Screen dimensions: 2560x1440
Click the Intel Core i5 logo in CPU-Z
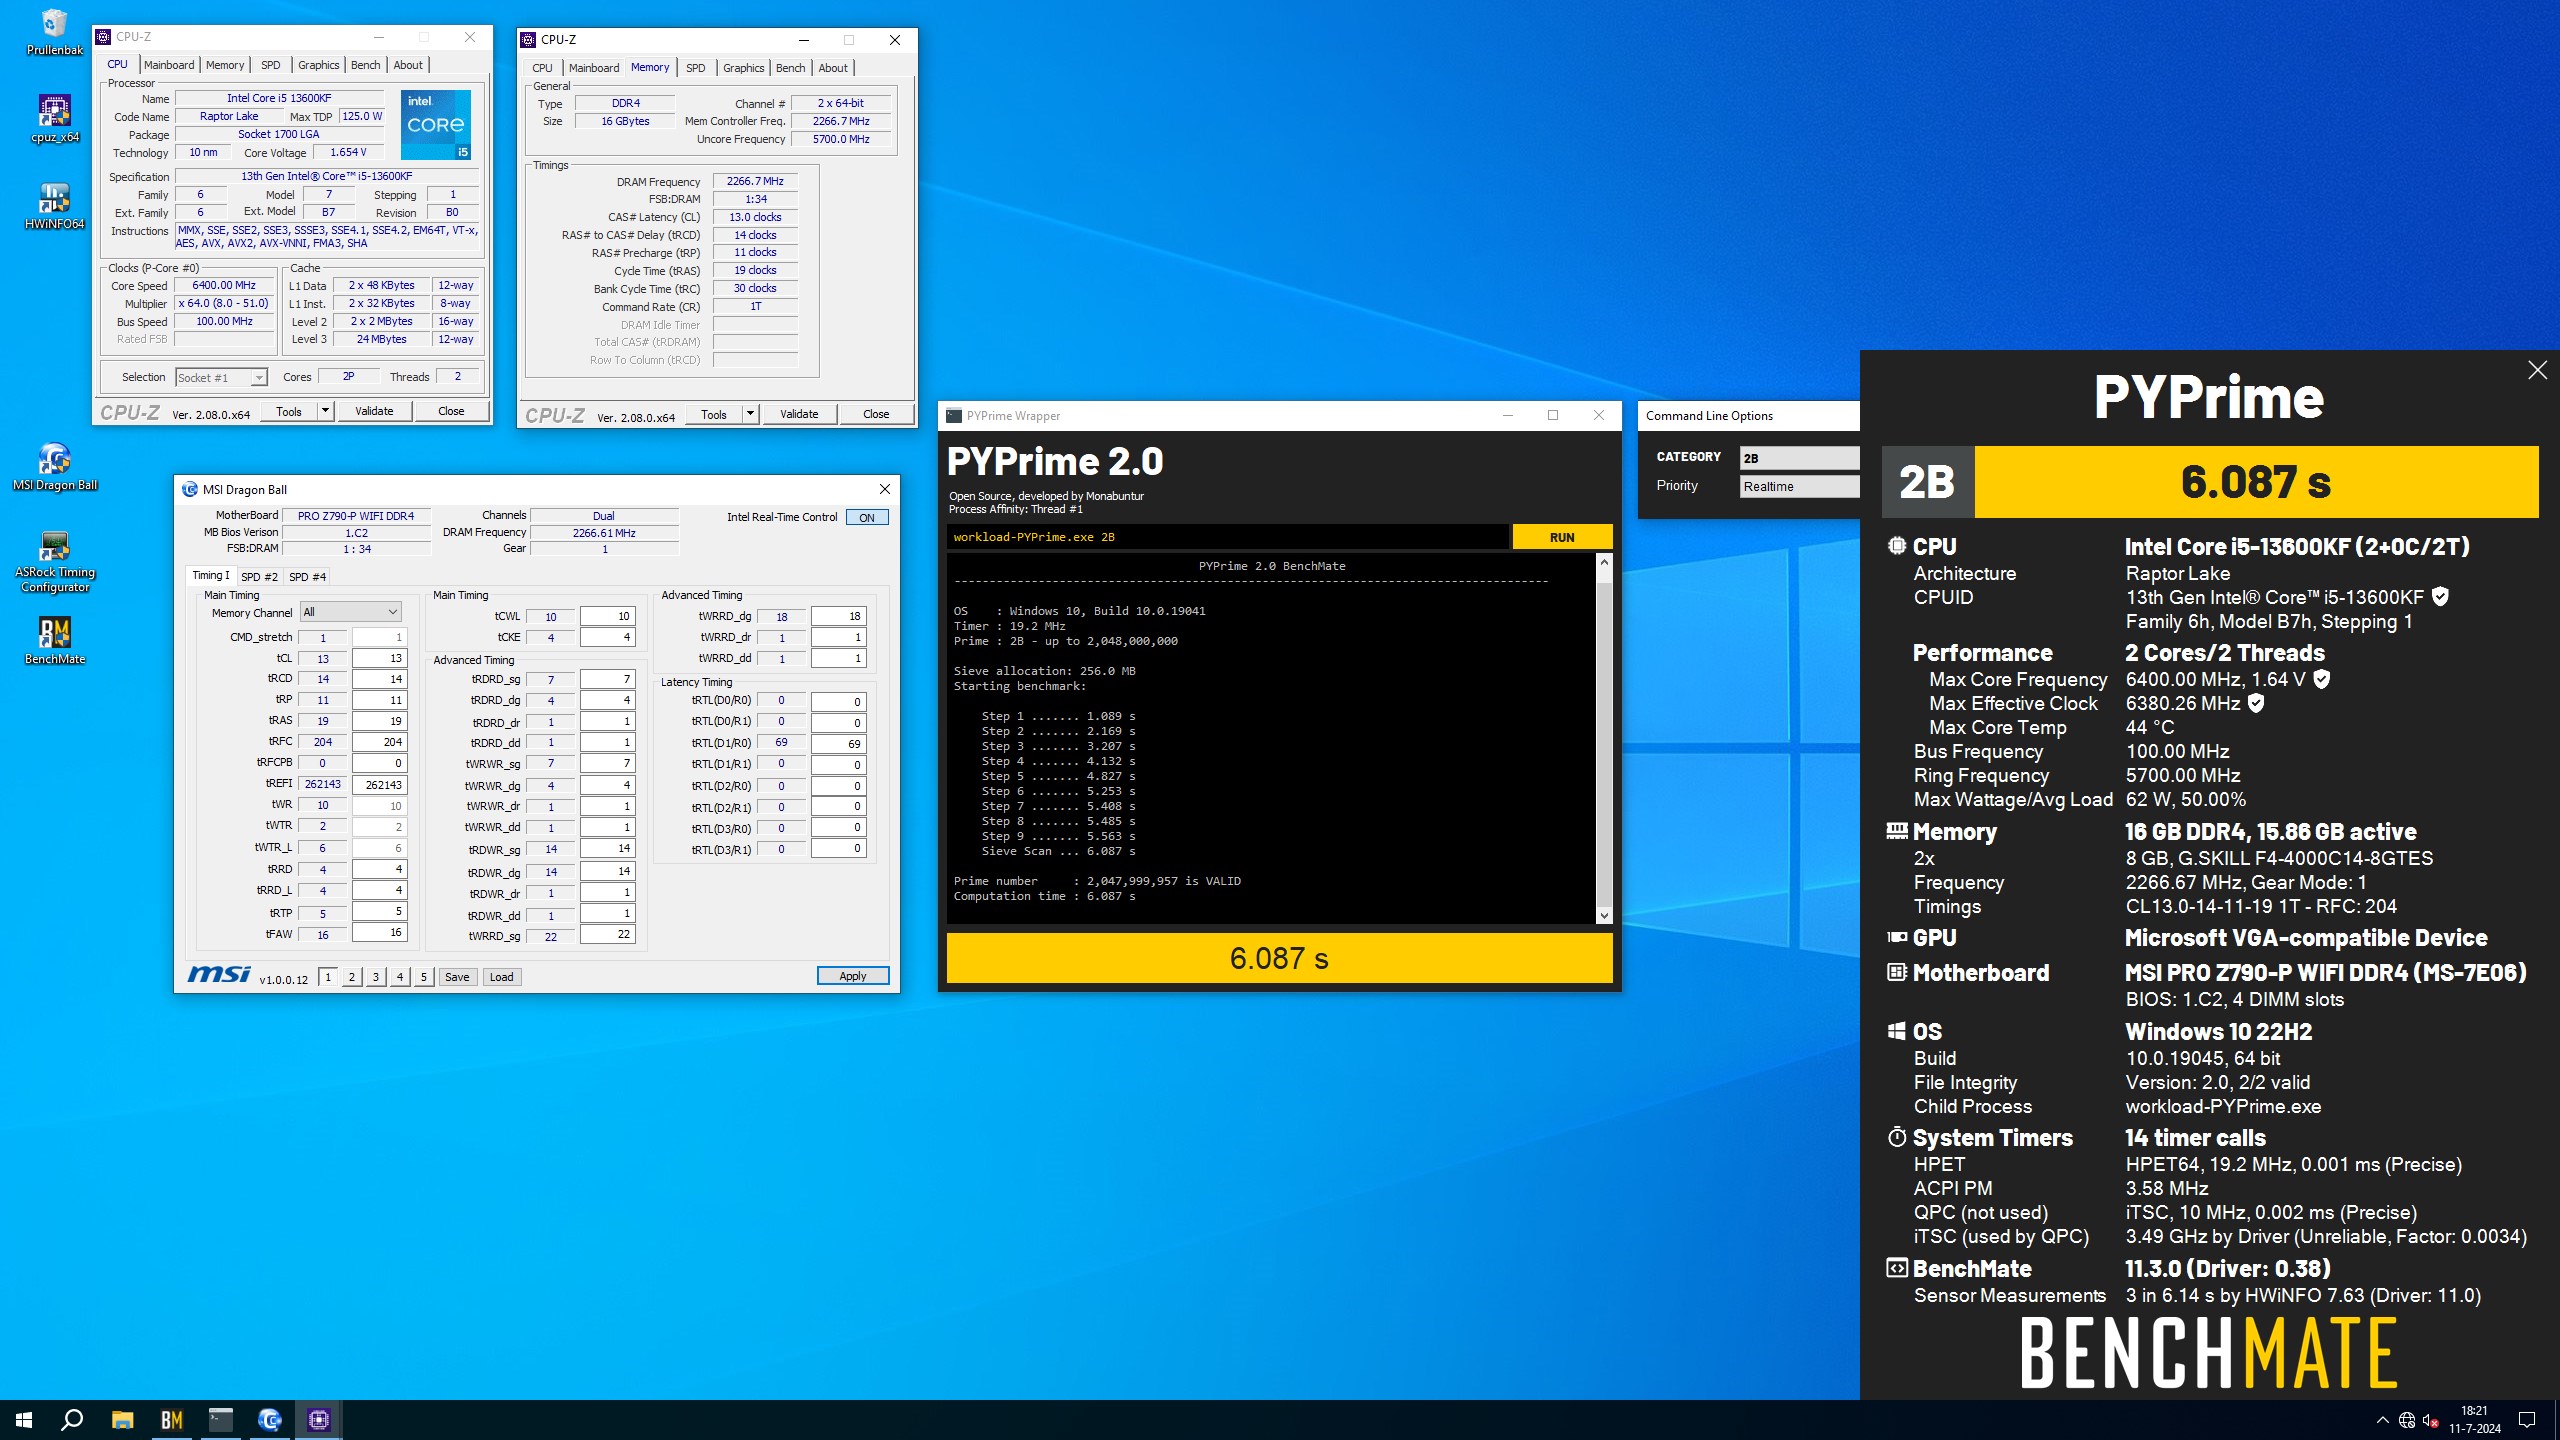click(436, 125)
